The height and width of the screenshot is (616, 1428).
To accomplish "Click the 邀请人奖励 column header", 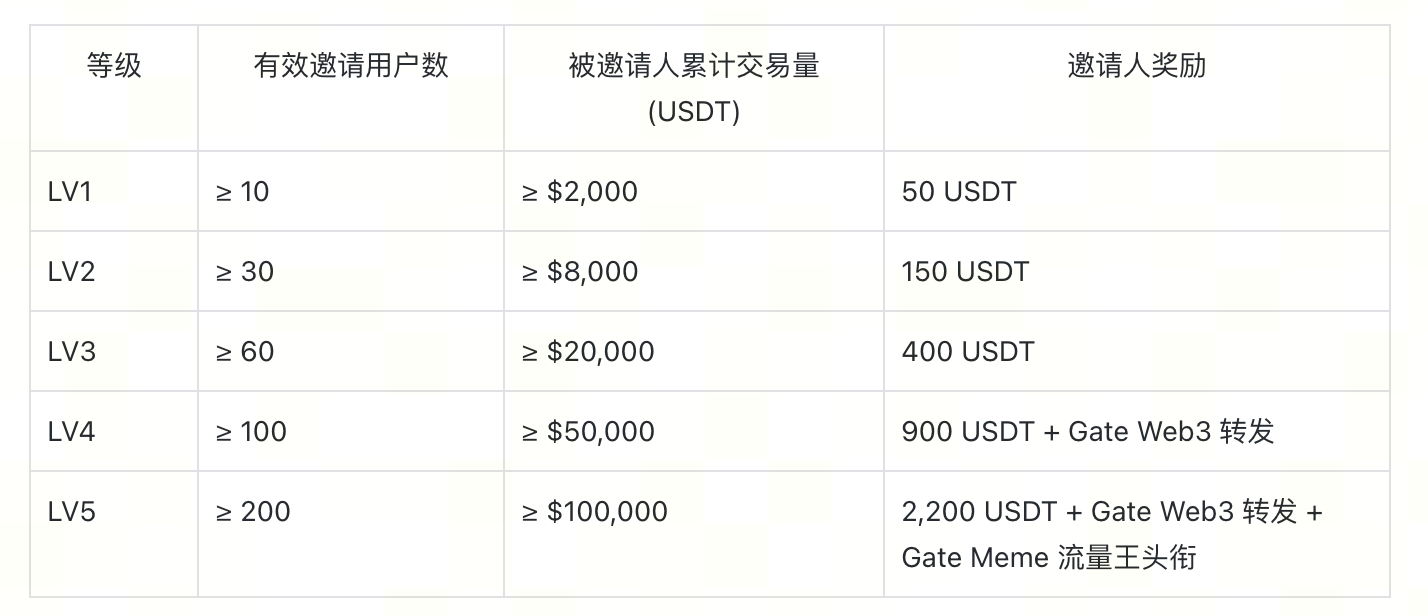I will (x=1136, y=67).
